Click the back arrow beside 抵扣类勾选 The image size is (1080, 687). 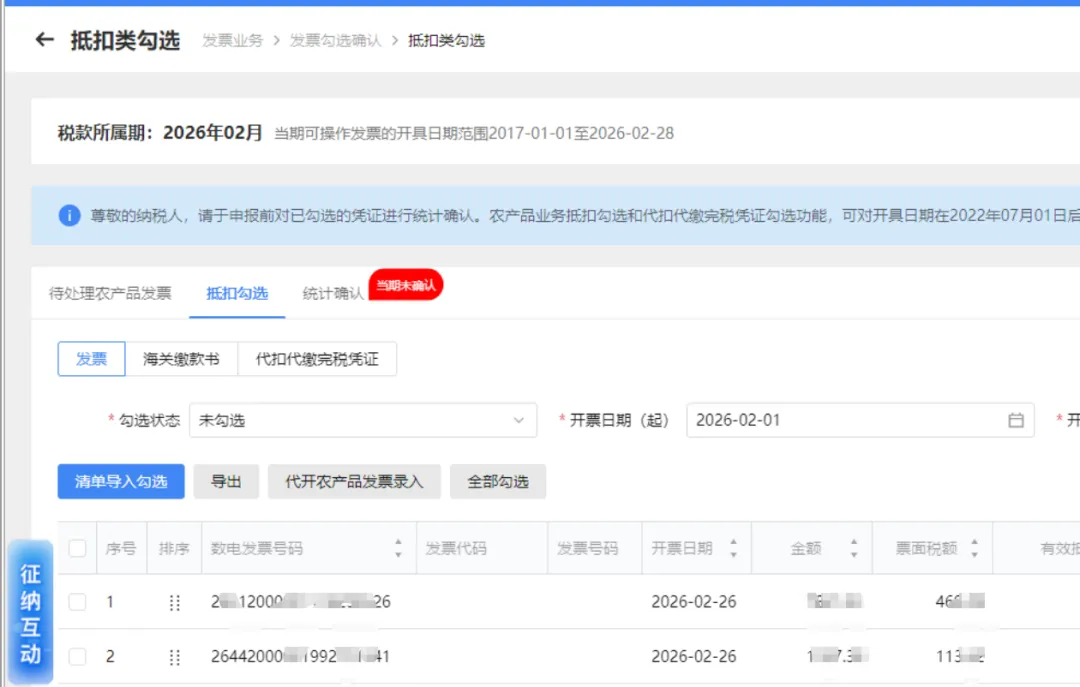[45, 40]
